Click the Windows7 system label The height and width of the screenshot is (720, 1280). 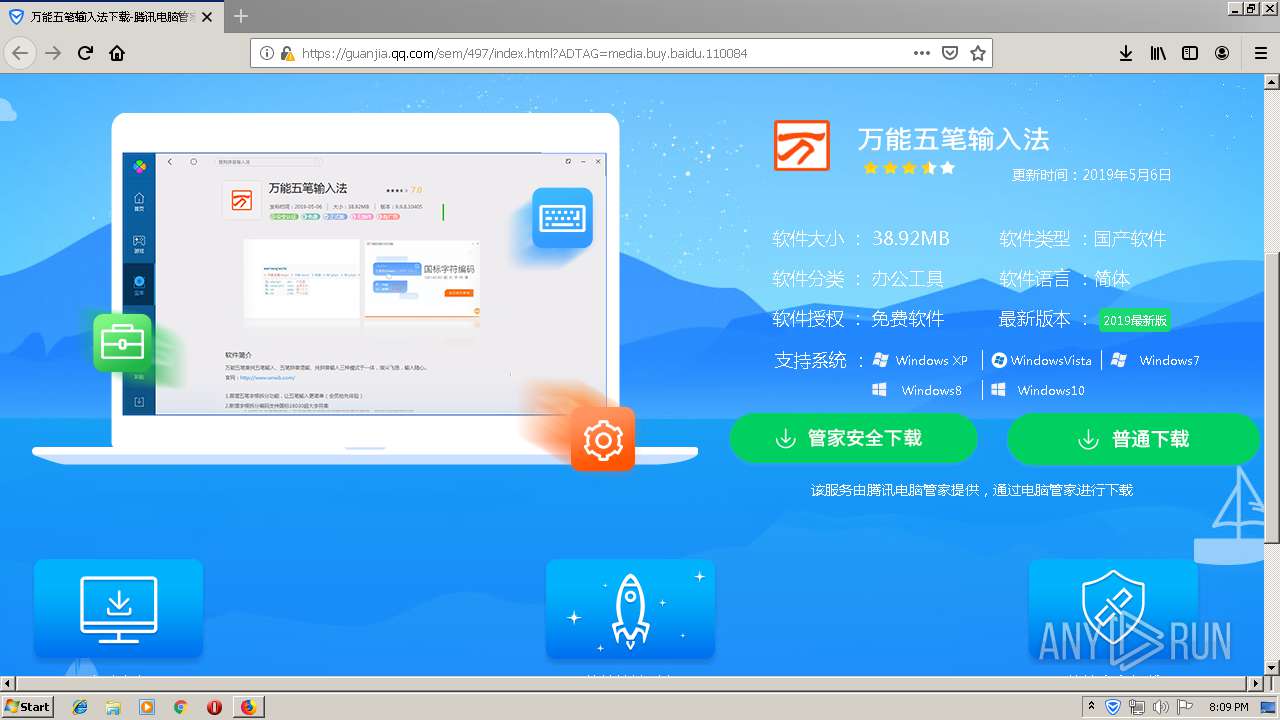1155,360
